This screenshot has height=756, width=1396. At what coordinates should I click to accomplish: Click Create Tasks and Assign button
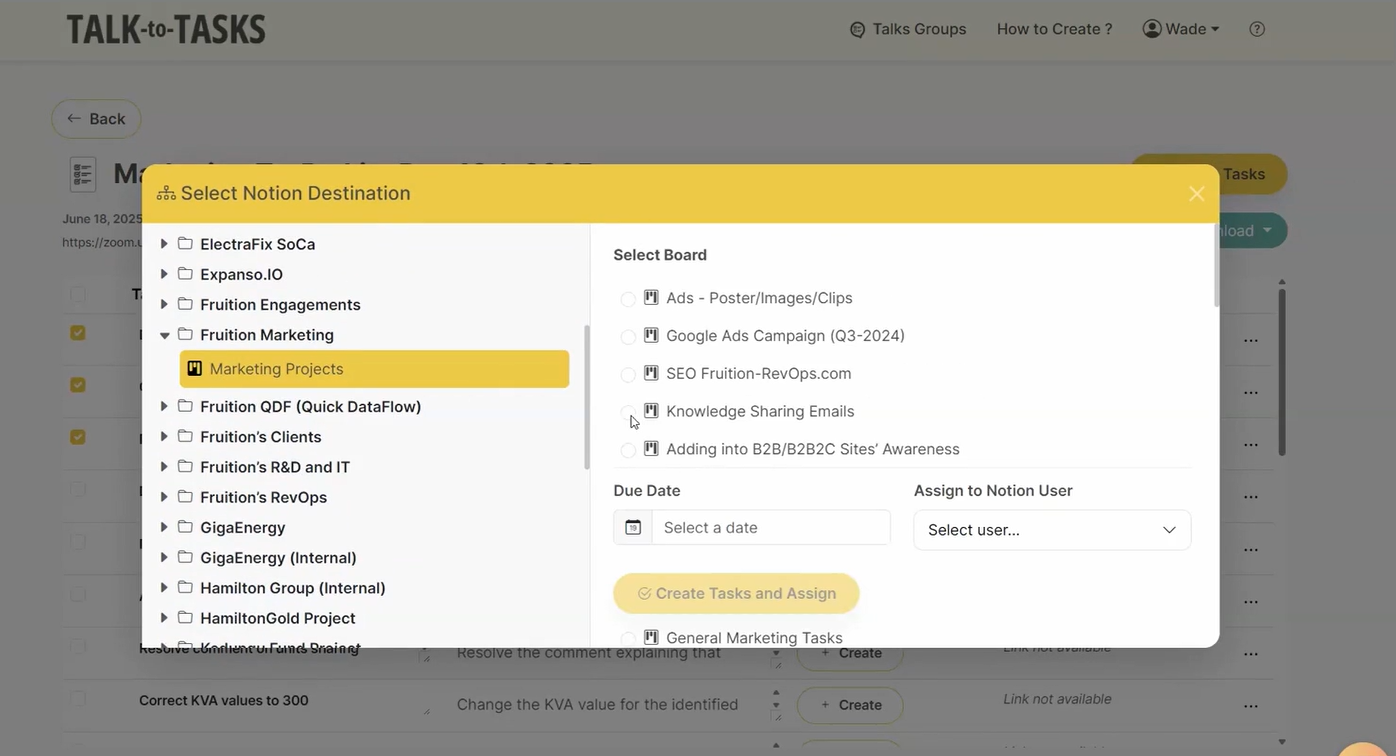pyautogui.click(x=736, y=593)
